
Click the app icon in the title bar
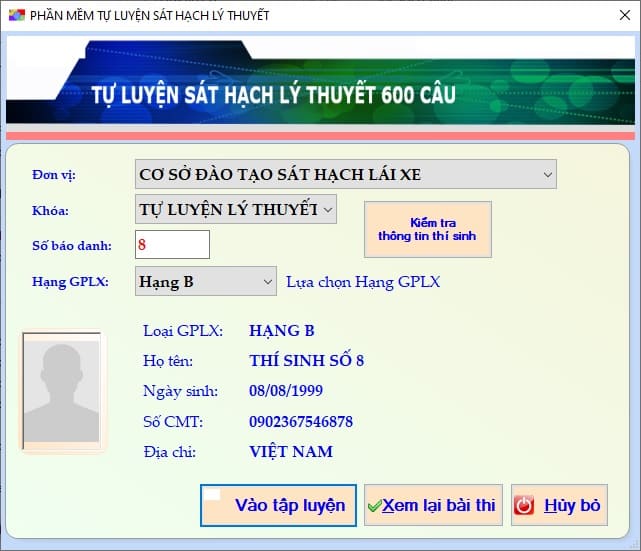(x=15, y=16)
